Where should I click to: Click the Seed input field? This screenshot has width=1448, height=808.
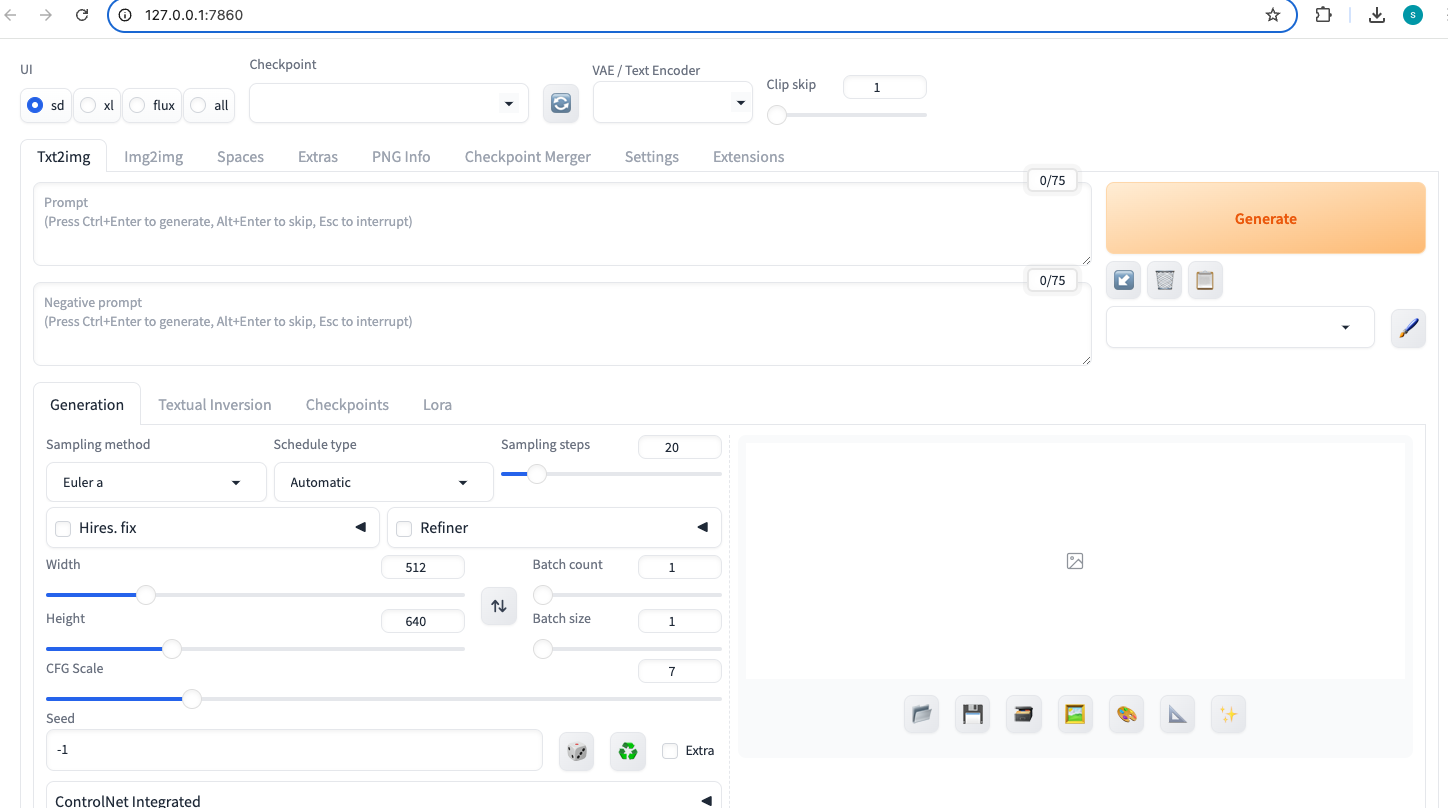[294, 750]
